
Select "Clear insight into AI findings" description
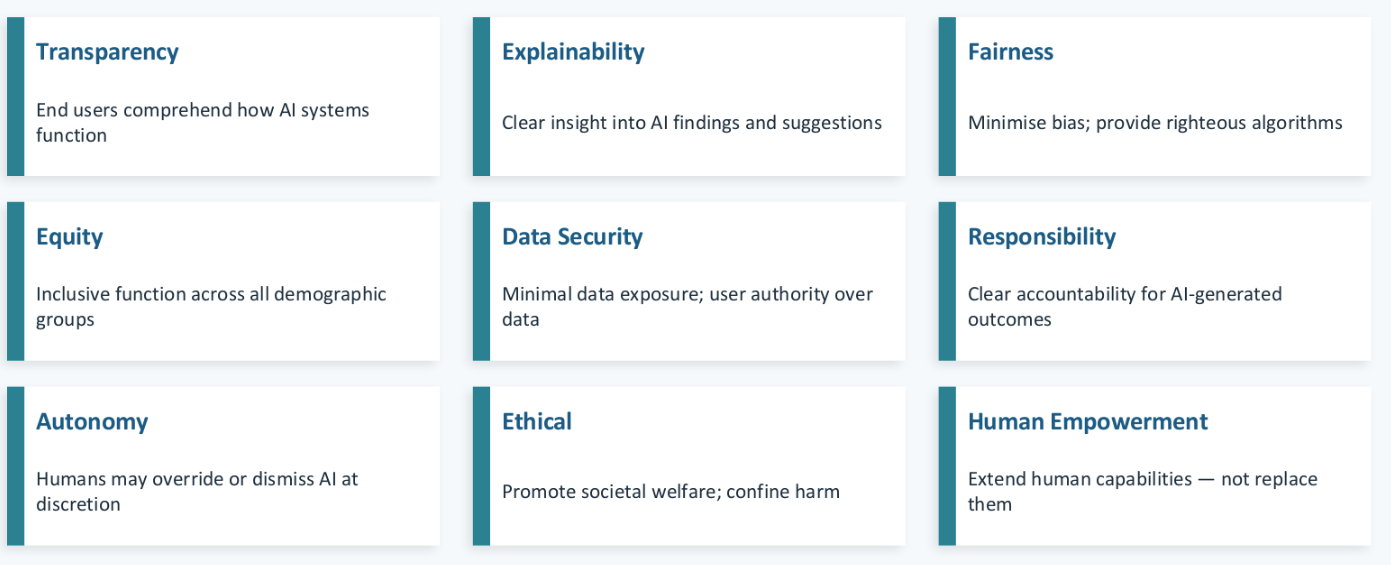(691, 123)
